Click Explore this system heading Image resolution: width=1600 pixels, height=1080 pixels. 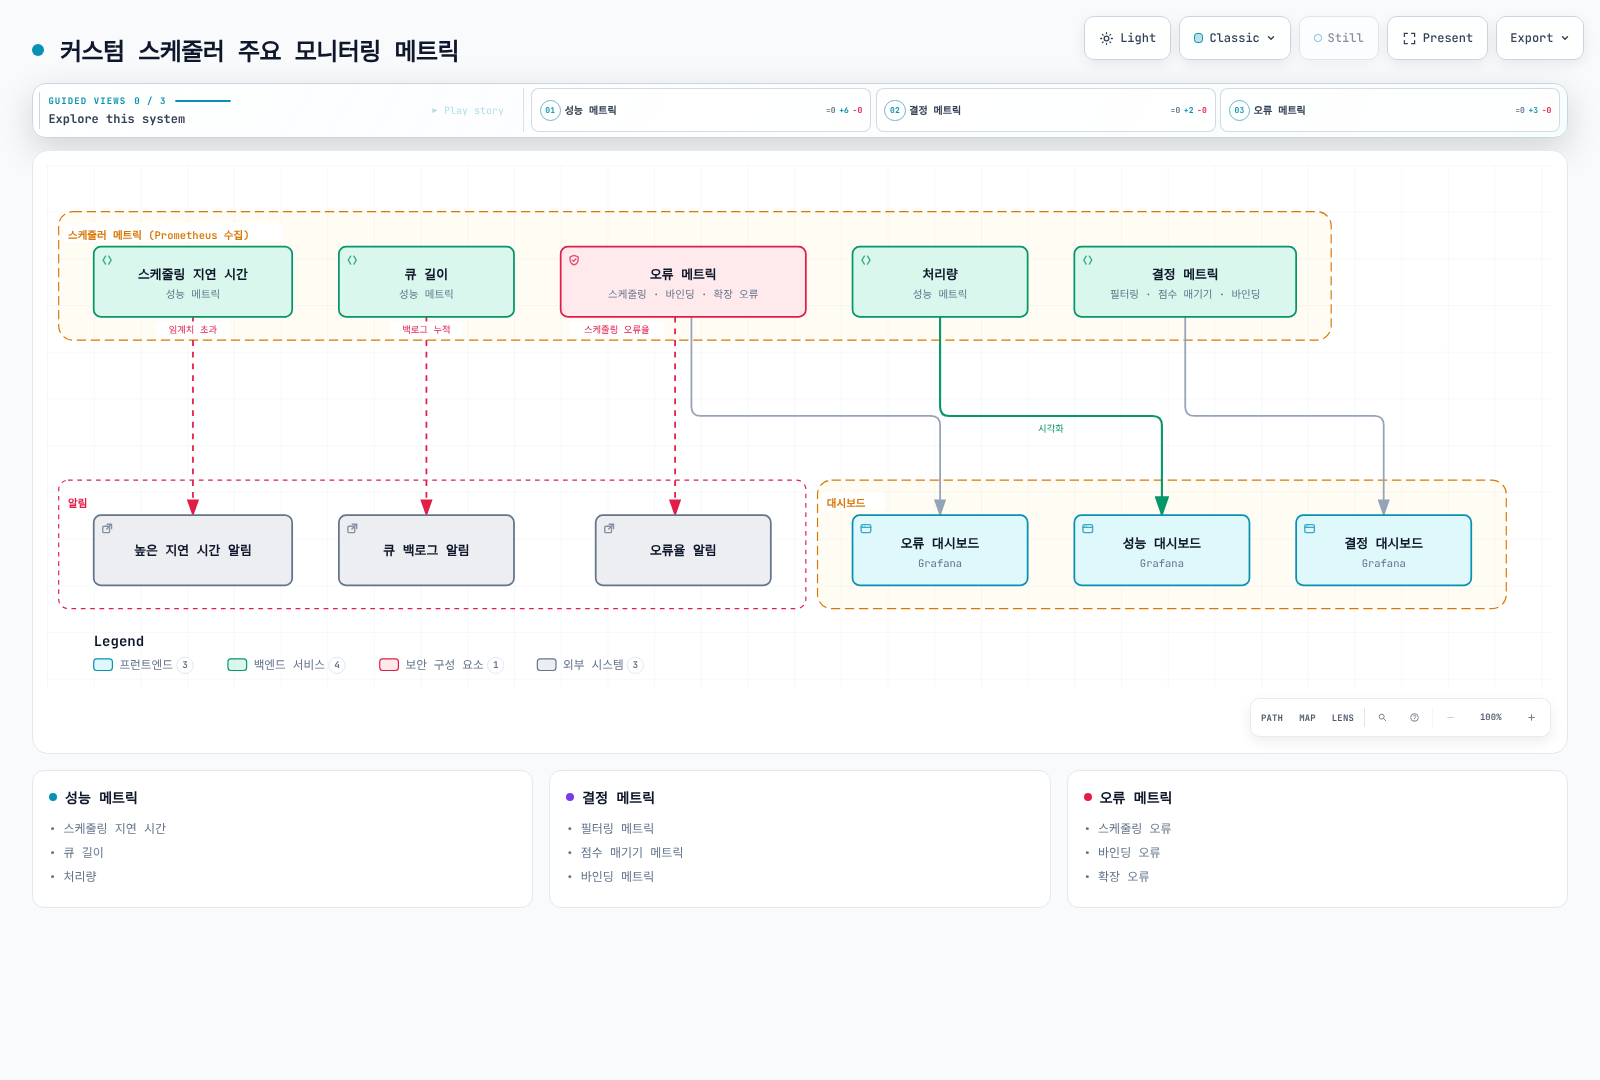coord(117,119)
